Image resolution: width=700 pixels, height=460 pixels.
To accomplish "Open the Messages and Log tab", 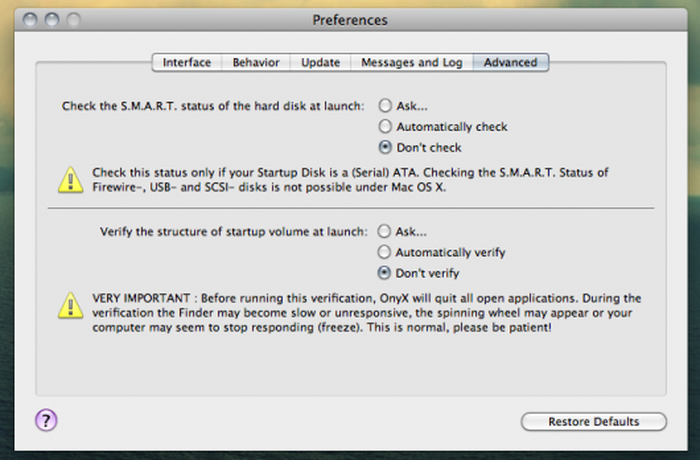I will (x=412, y=63).
